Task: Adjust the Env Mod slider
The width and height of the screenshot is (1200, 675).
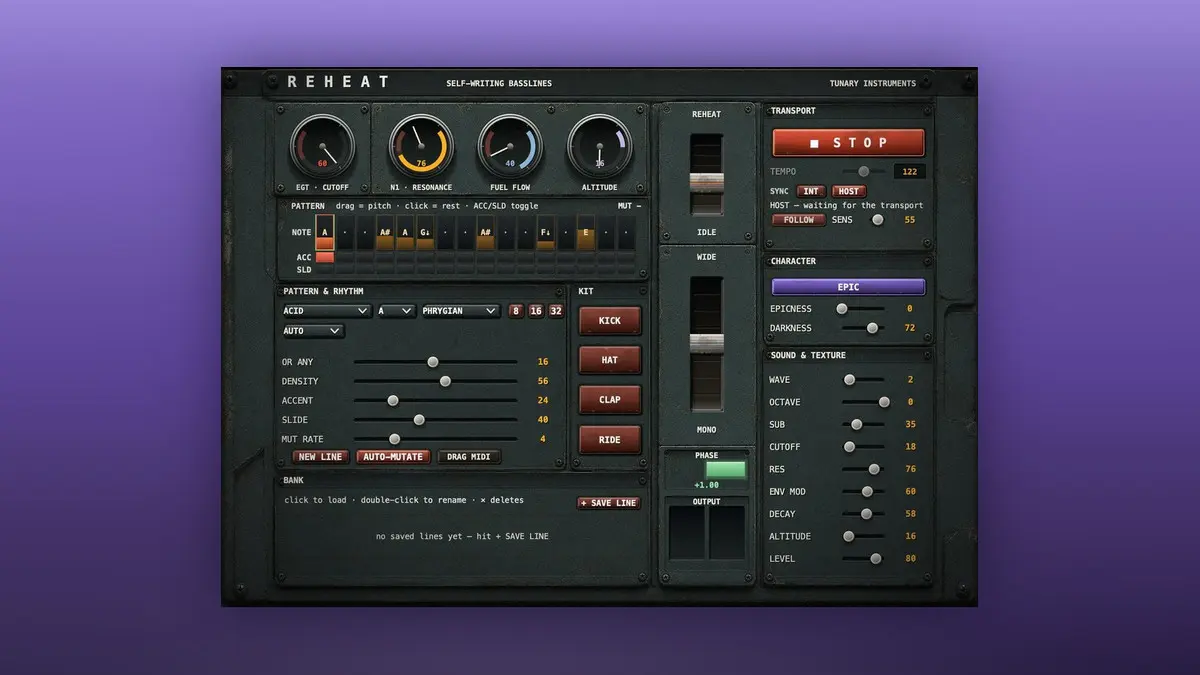Action: pyautogui.click(x=864, y=492)
